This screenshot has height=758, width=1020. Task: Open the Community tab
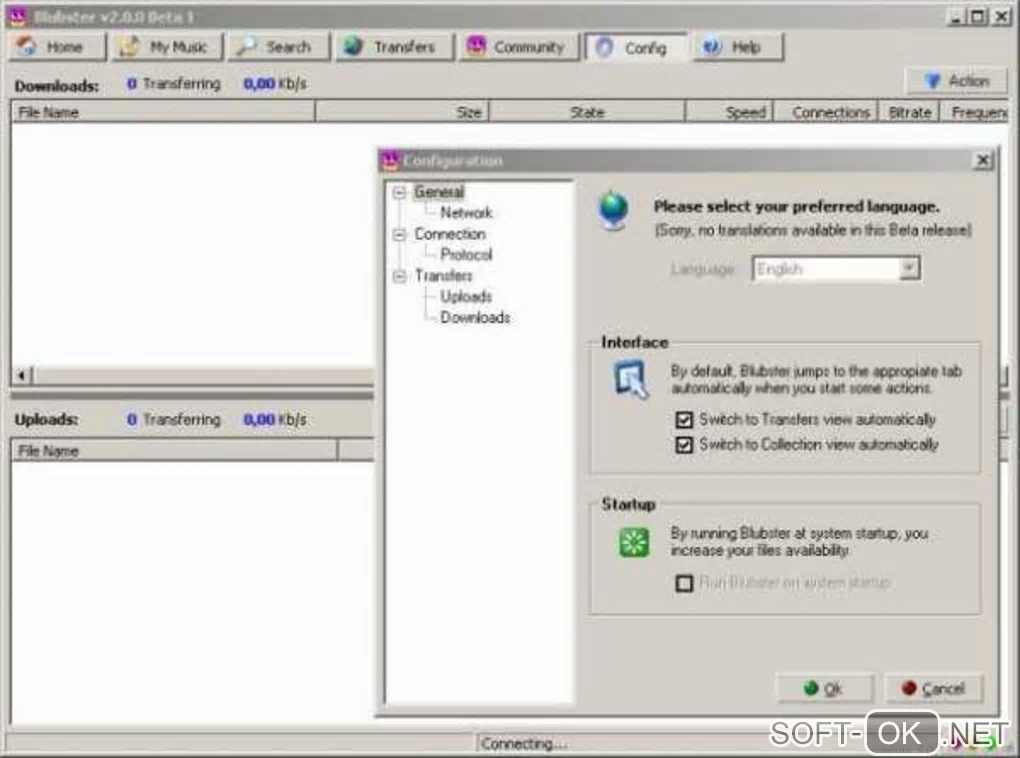tap(518, 47)
